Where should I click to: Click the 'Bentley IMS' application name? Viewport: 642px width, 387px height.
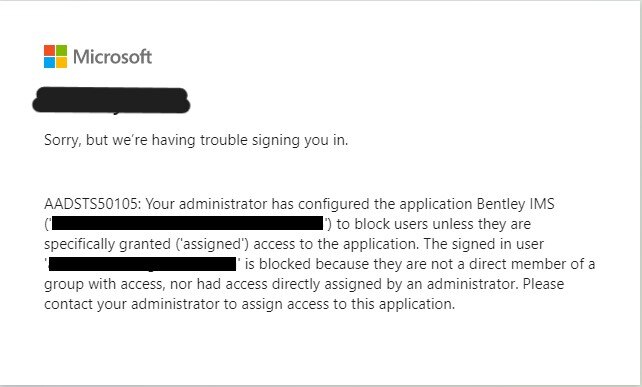coord(515,204)
